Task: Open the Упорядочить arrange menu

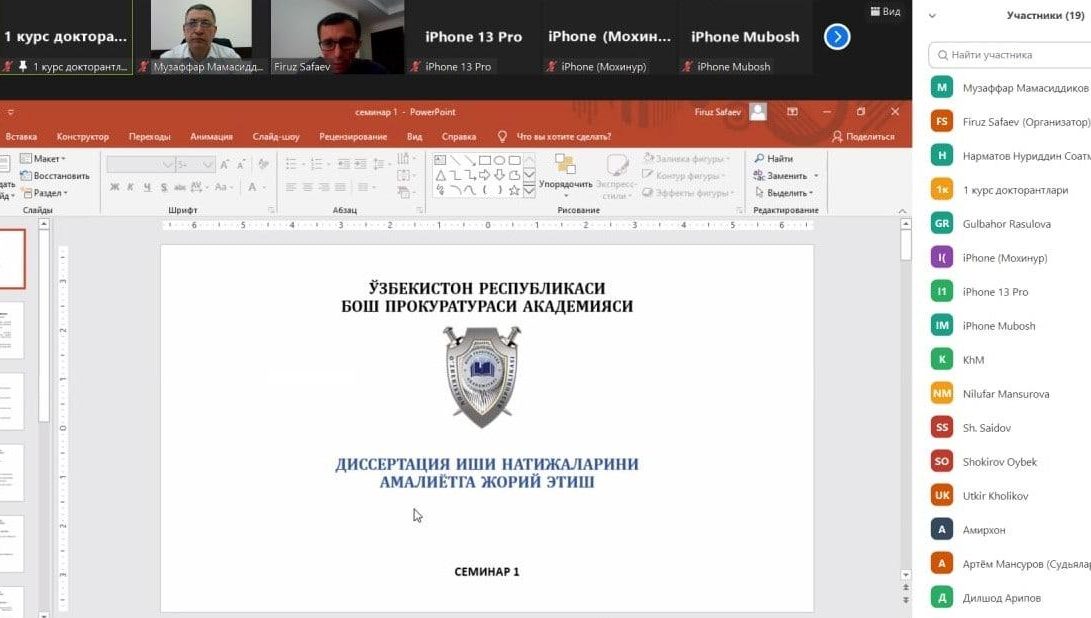Action: pyautogui.click(x=565, y=174)
